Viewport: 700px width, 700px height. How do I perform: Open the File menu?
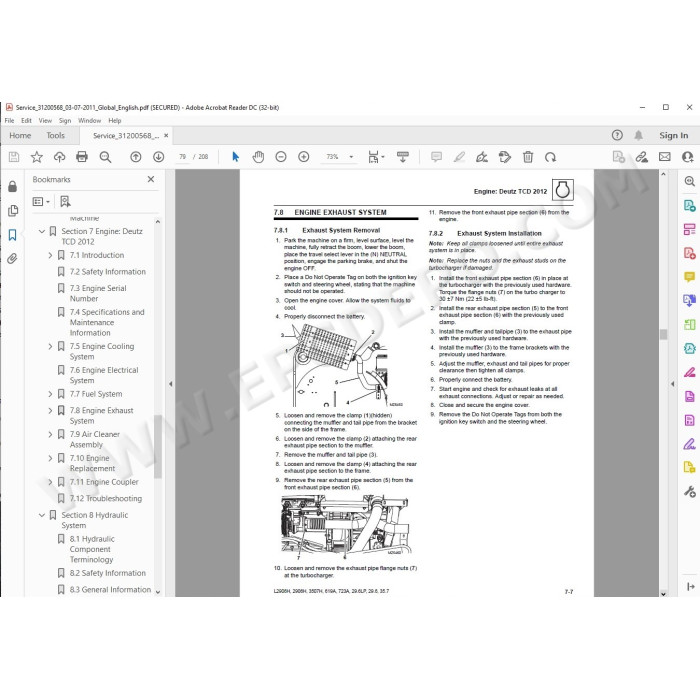pyautogui.click(x=9, y=121)
